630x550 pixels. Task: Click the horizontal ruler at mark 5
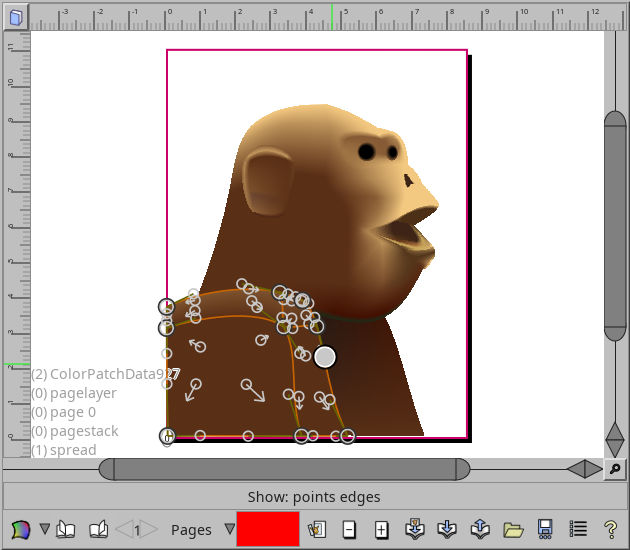[x=342, y=17]
